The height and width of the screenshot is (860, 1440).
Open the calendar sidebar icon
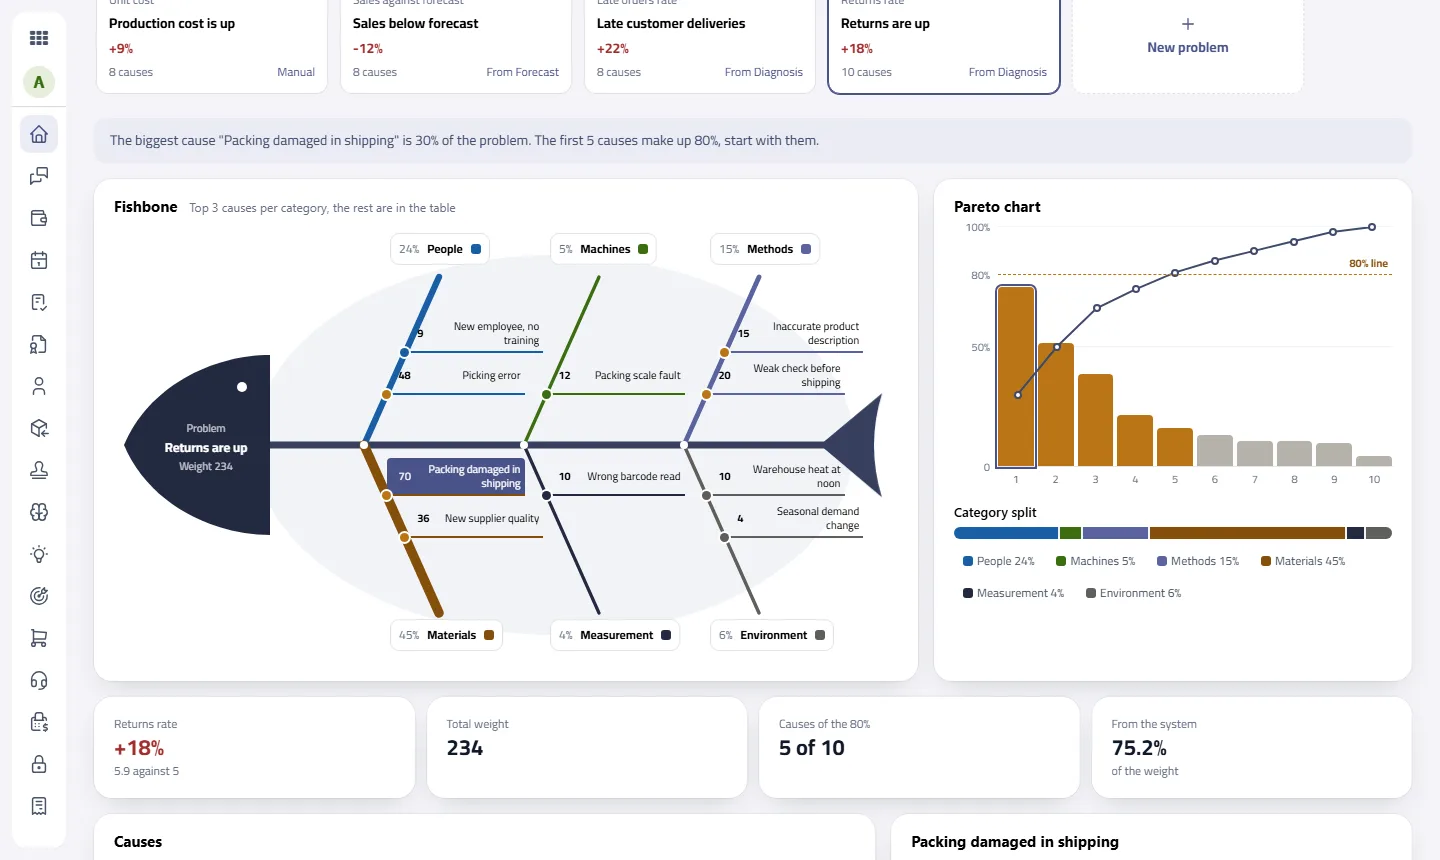[x=39, y=260]
